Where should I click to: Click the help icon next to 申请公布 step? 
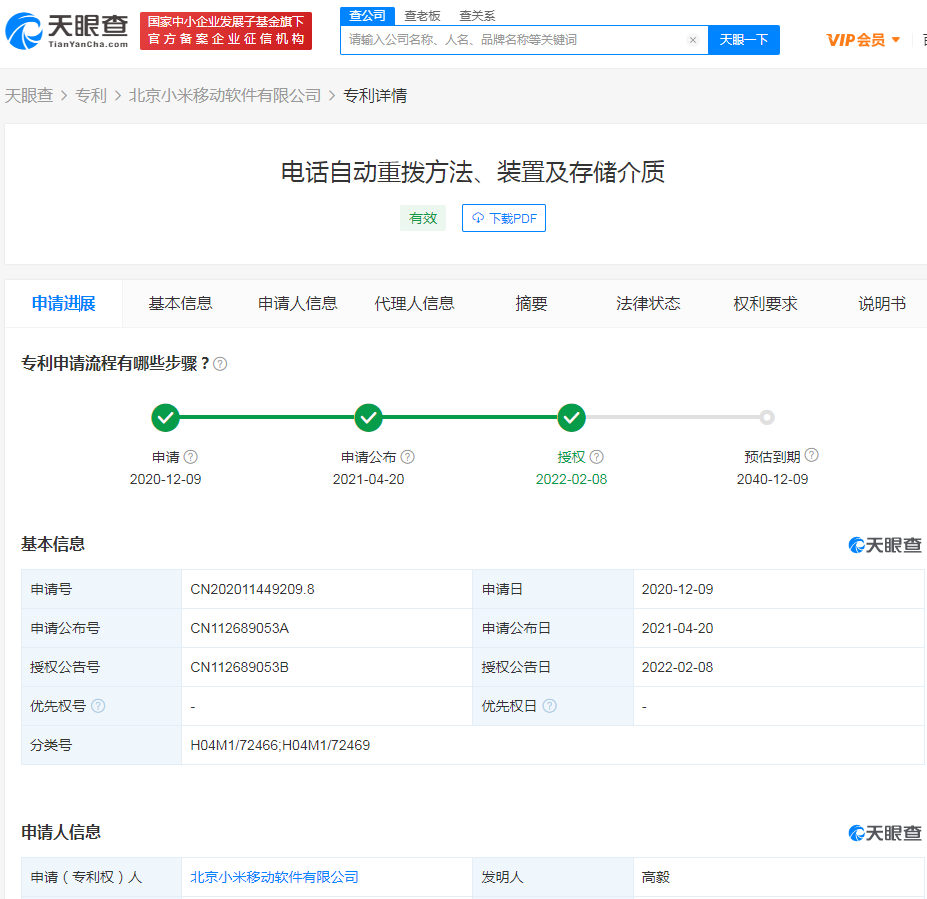click(x=407, y=457)
